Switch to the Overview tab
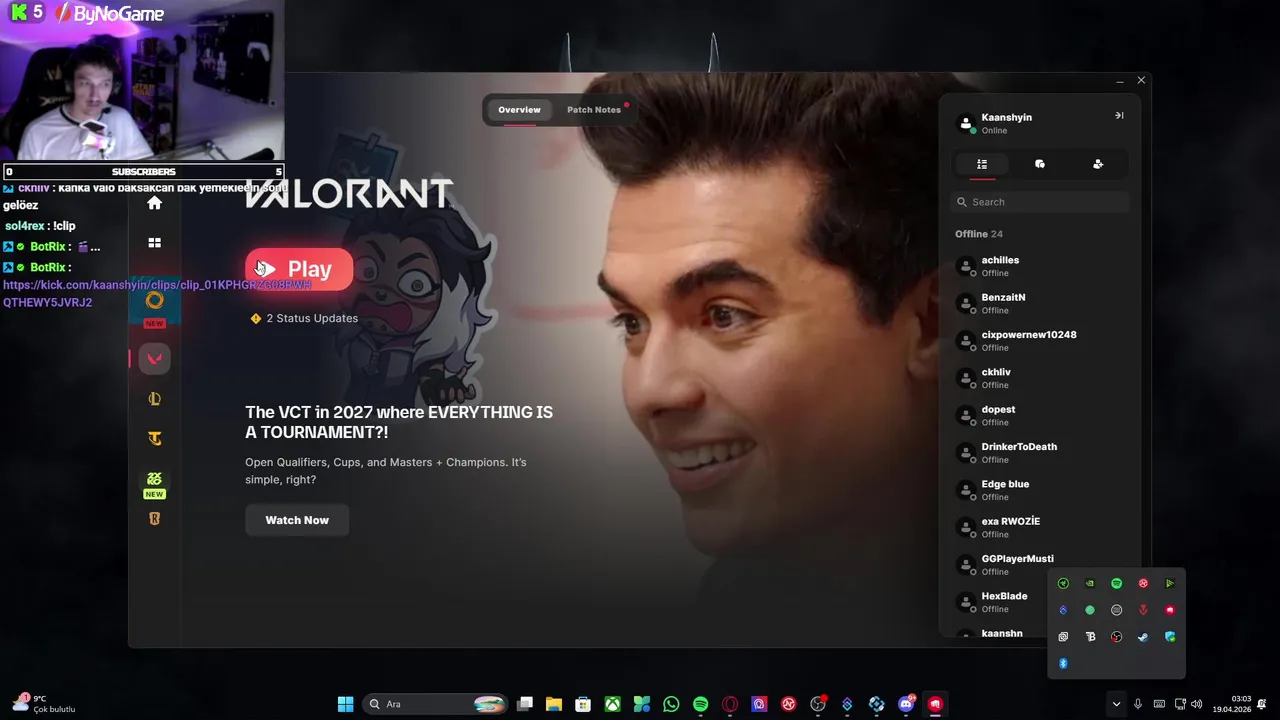 pos(519,110)
